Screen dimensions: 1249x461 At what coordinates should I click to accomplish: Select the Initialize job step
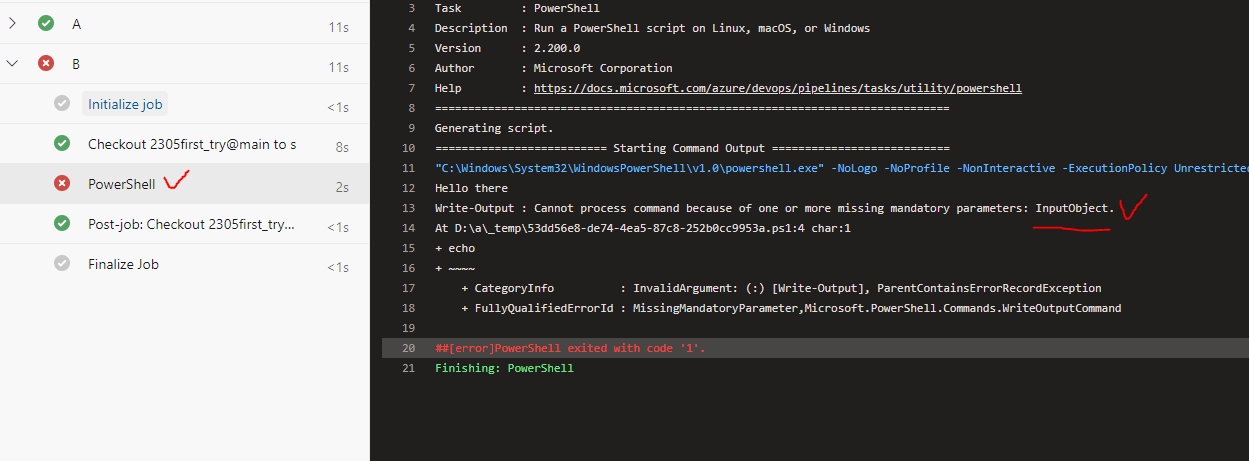tap(125, 104)
